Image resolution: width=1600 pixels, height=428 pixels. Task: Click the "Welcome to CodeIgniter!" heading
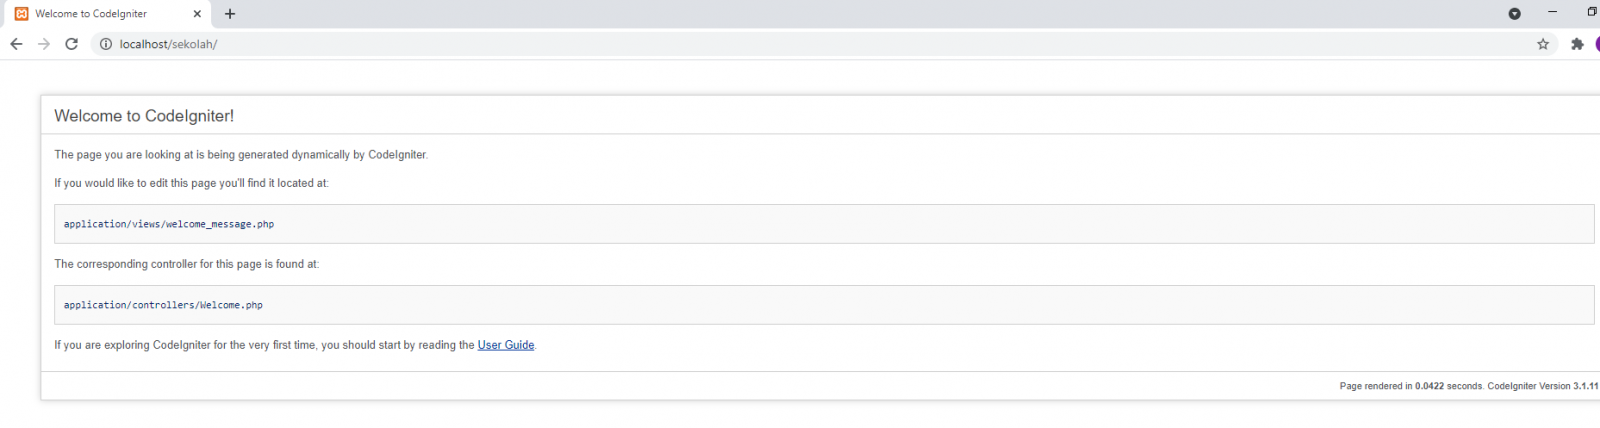[144, 116]
